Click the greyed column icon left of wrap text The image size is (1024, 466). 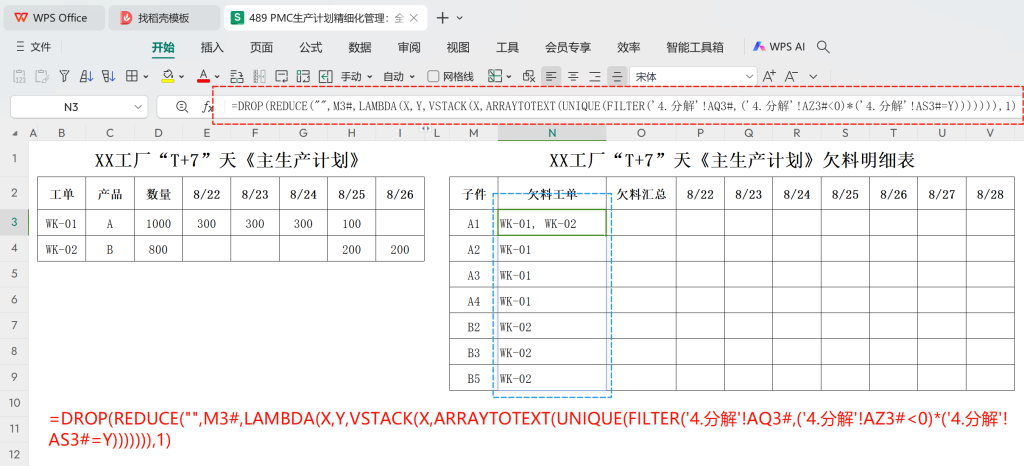[x=259, y=76]
